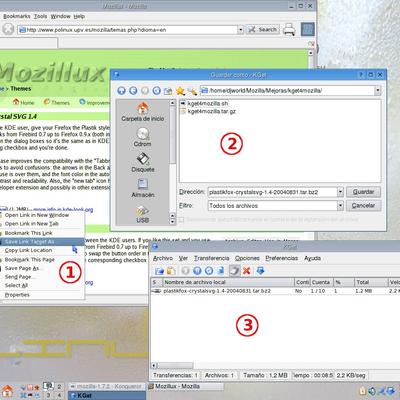Click the back arrow in save dialog toolbar
The width and height of the screenshot is (400, 400).
(133, 90)
